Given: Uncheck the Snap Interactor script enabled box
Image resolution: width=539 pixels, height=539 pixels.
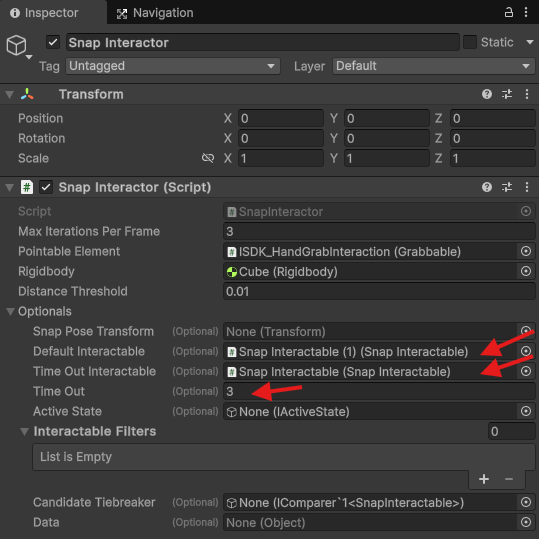Looking at the screenshot, I should pos(46,187).
